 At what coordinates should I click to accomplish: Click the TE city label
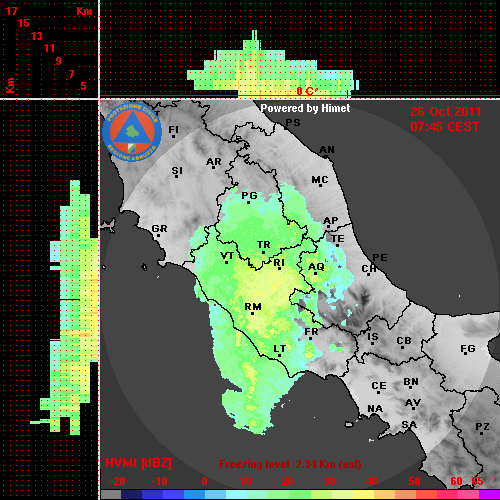(x=338, y=239)
